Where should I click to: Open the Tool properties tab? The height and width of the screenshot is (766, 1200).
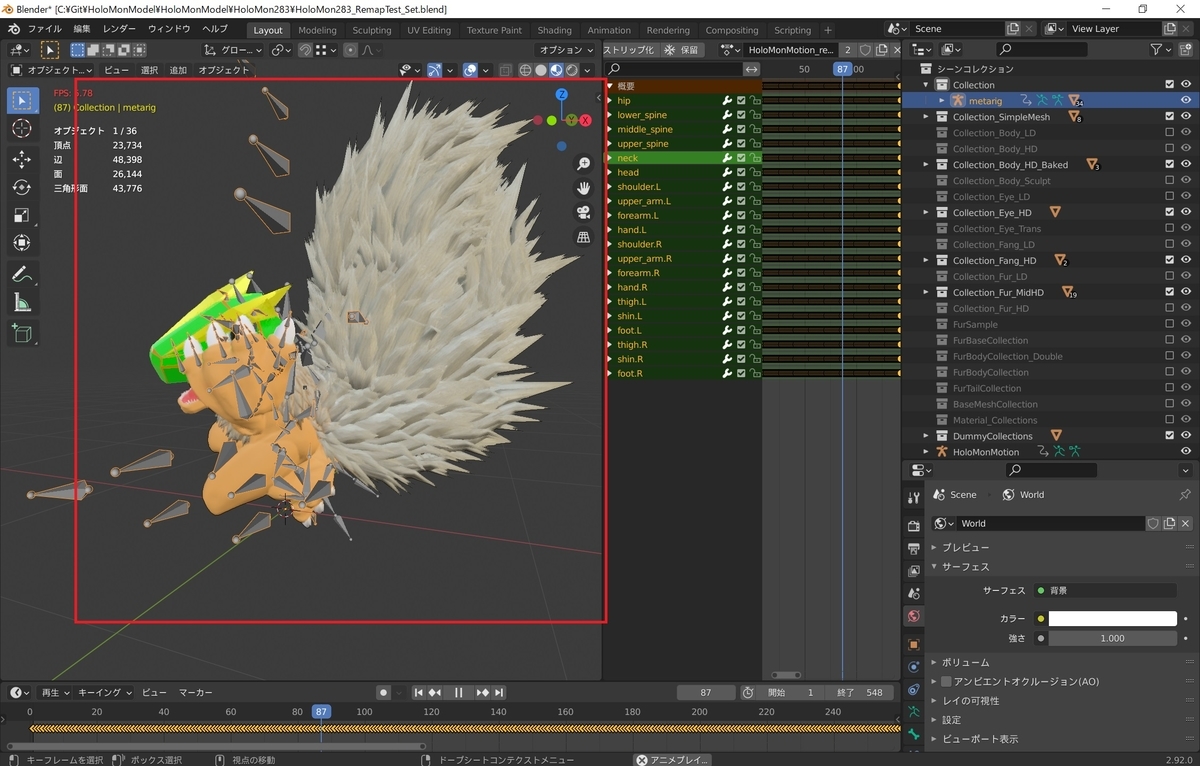[913, 497]
